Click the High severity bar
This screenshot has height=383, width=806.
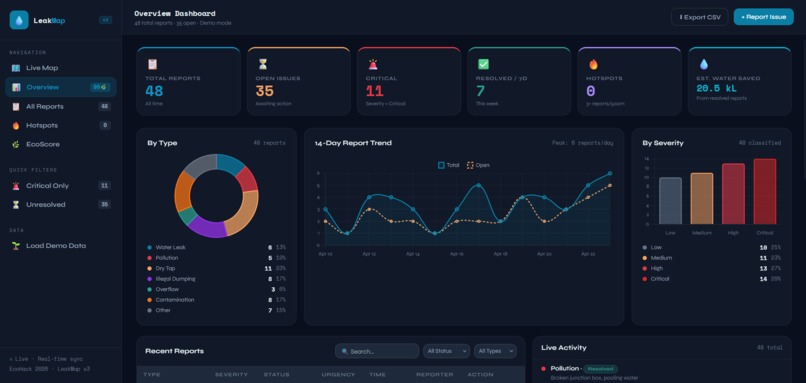733,194
